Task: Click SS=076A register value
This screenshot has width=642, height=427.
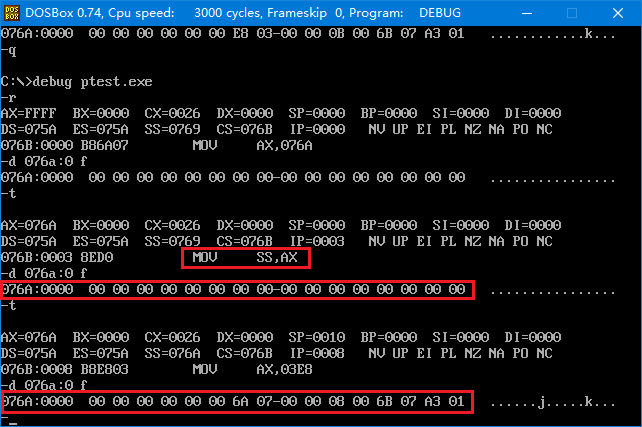Action: 172,353
